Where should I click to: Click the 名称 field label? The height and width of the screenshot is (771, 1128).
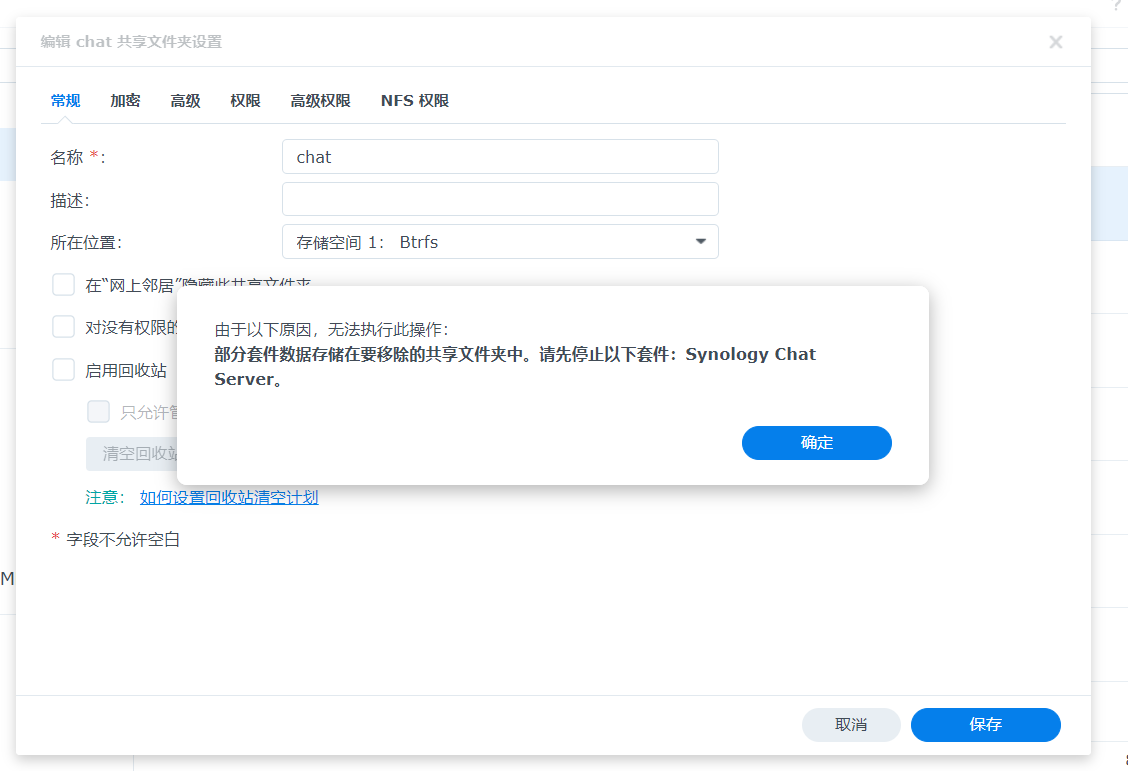point(78,158)
